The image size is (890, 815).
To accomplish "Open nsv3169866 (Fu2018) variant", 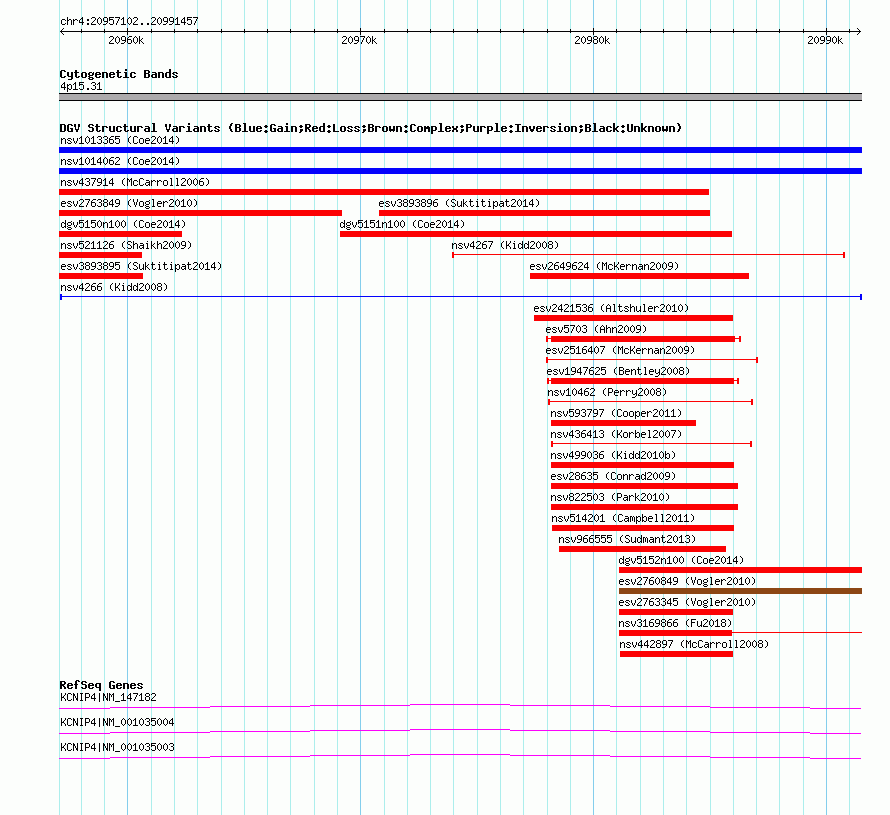I will click(x=740, y=632).
